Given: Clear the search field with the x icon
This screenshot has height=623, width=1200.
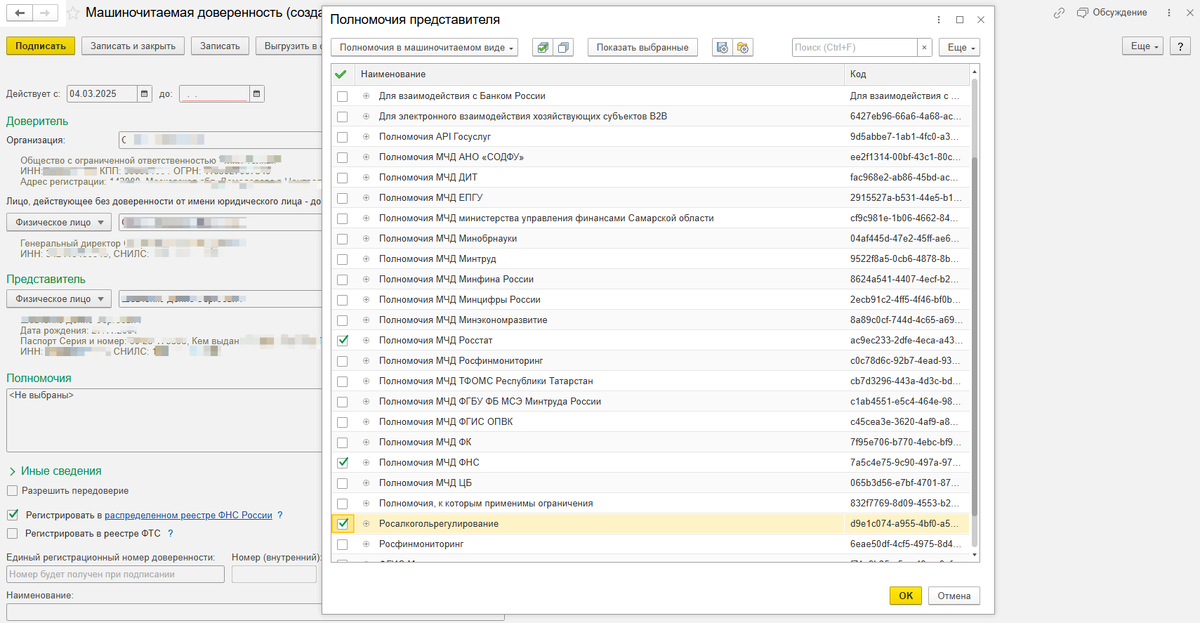Looking at the screenshot, I should pyautogui.click(x=925, y=47).
